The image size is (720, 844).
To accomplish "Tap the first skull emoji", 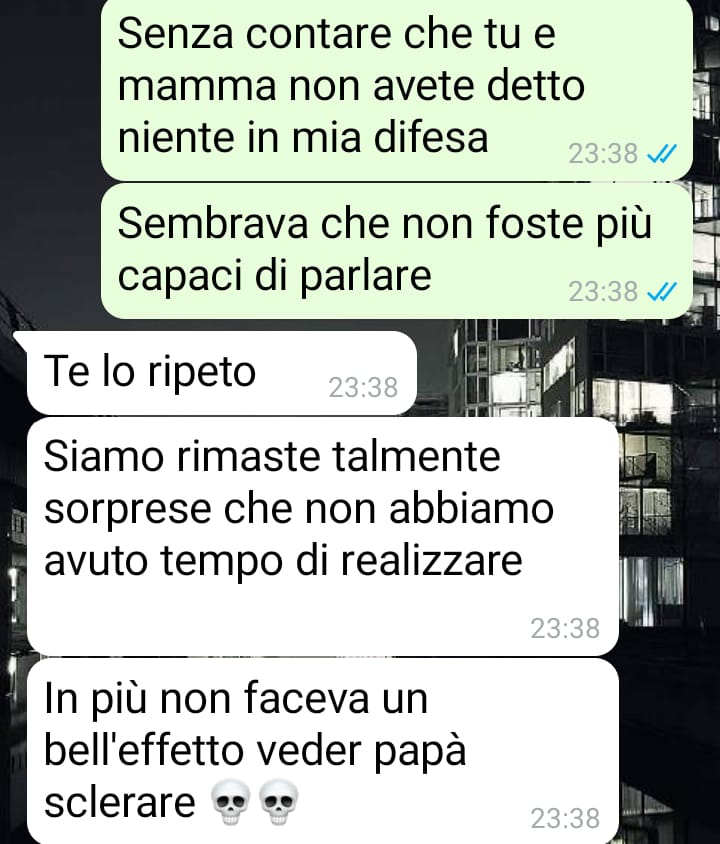I will 230,803.
